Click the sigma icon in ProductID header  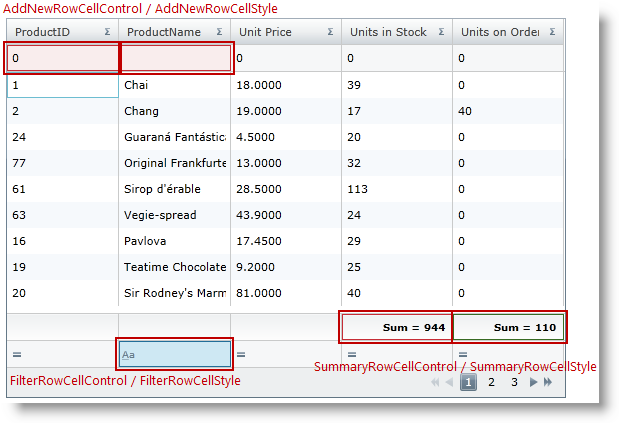click(107, 33)
